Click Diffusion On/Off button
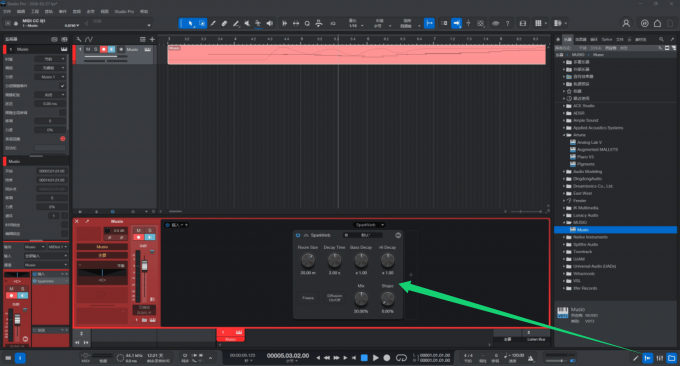The height and width of the screenshot is (366, 680). pos(334,298)
